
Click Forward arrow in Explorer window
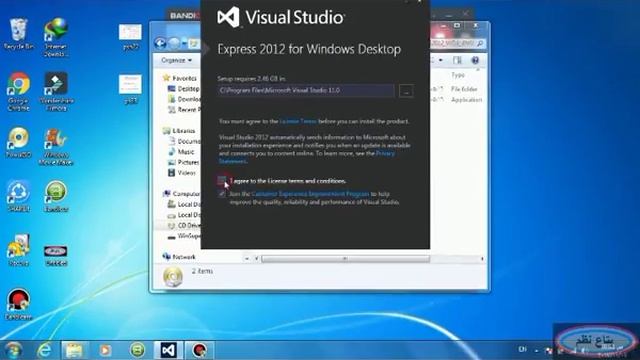click(x=174, y=43)
